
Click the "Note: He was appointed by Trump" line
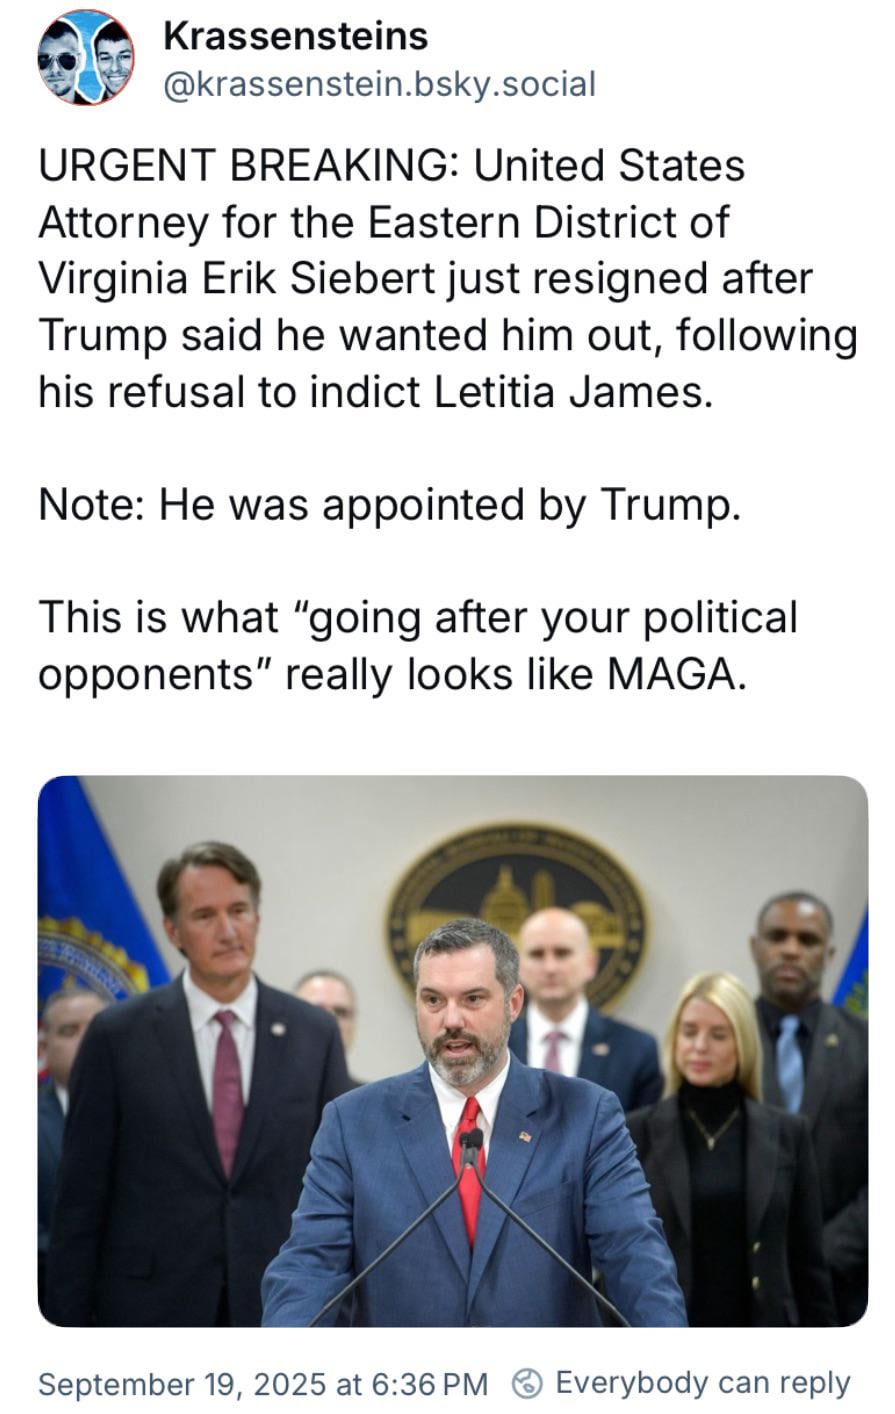(390, 504)
